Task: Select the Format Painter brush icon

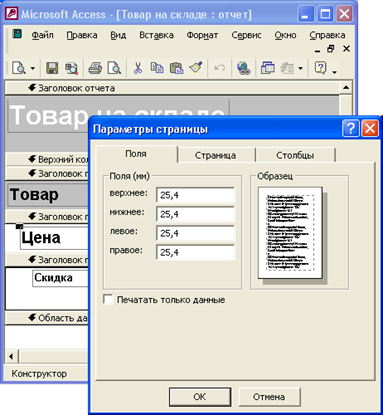Action: point(196,68)
